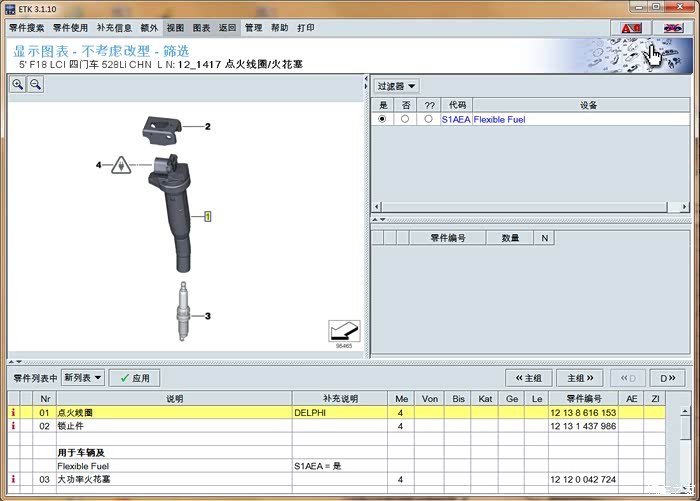Click the info icon on row 01

click(13, 413)
